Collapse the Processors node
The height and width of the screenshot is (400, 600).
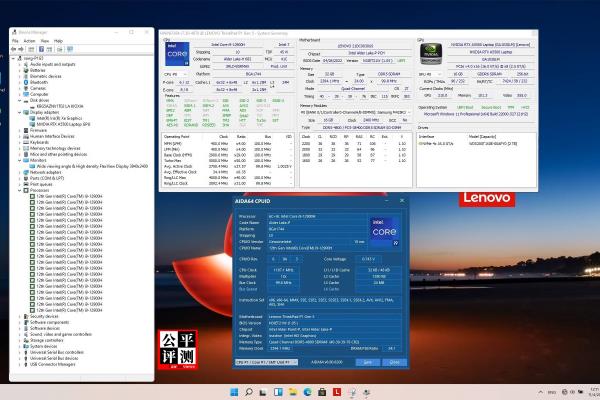20,190
